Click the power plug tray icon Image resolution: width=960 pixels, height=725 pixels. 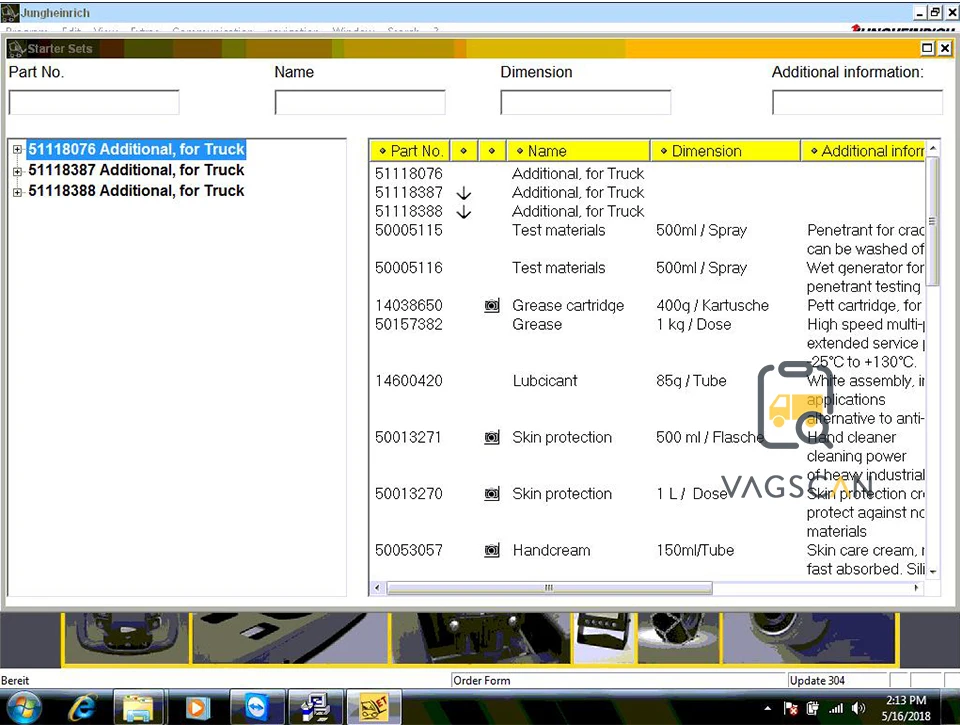pyautogui.click(x=812, y=708)
